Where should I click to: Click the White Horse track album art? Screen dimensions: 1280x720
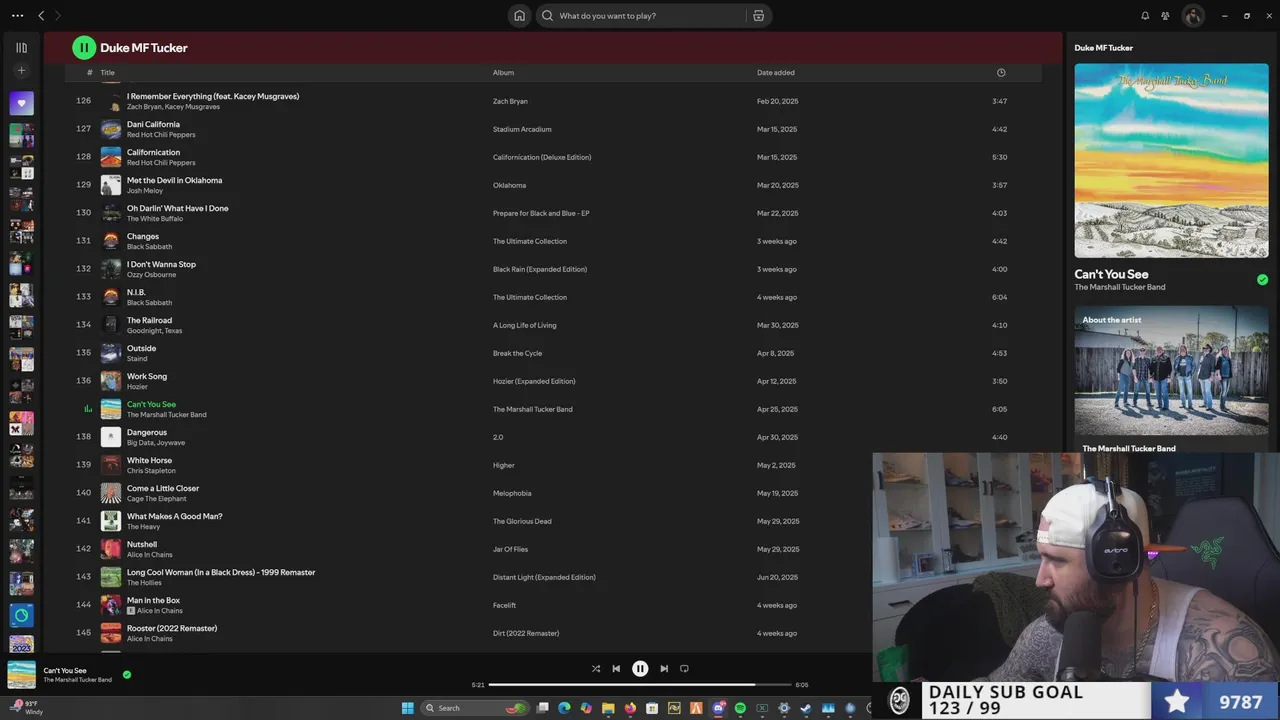111,465
